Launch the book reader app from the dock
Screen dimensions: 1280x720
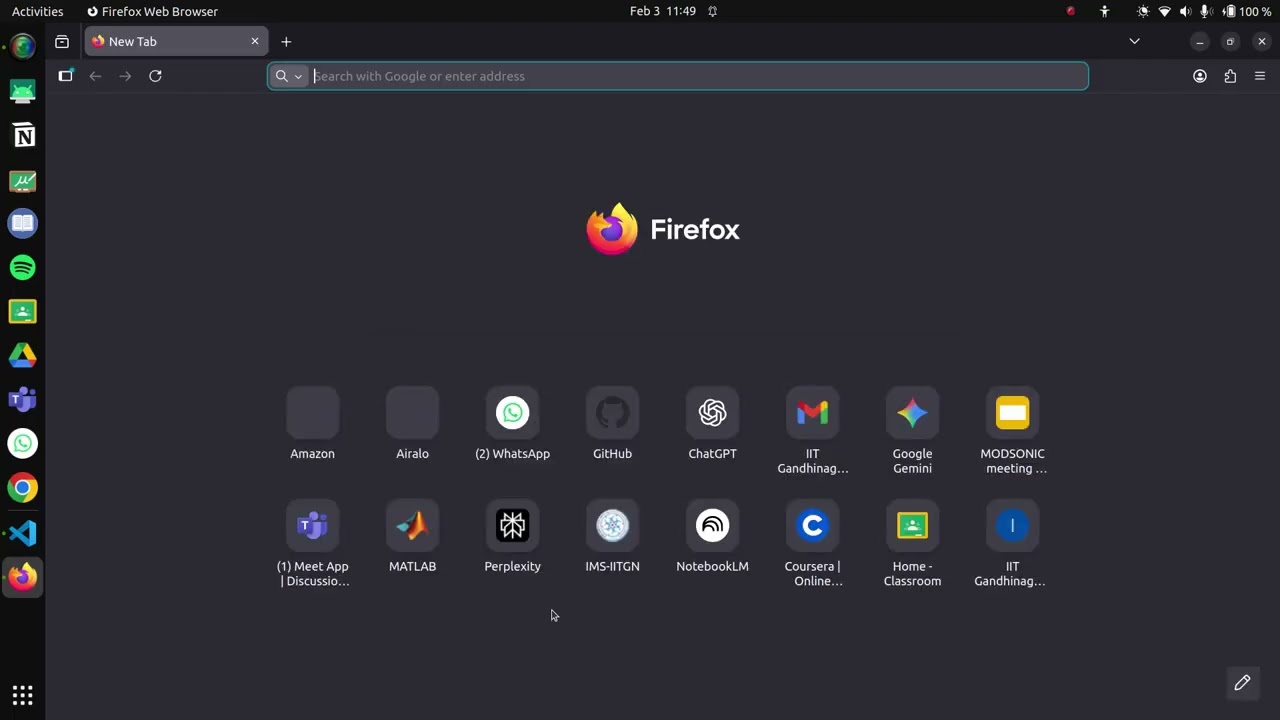pyautogui.click(x=23, y=223)
